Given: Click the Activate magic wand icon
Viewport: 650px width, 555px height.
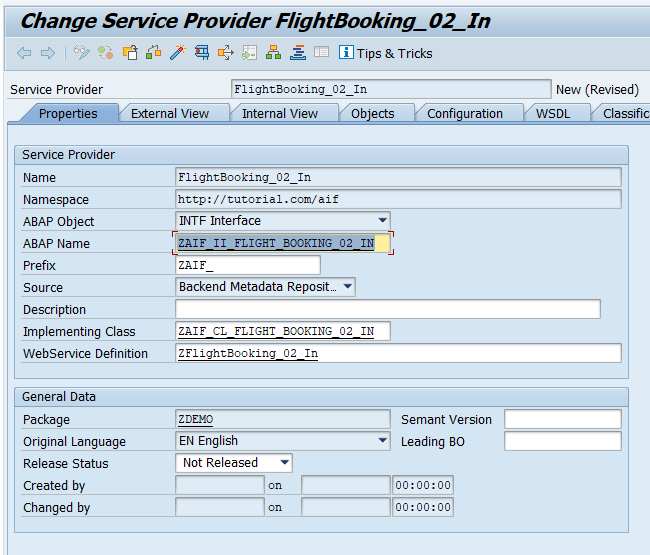Looking at the screenshot, I should [x=178, y=53].
